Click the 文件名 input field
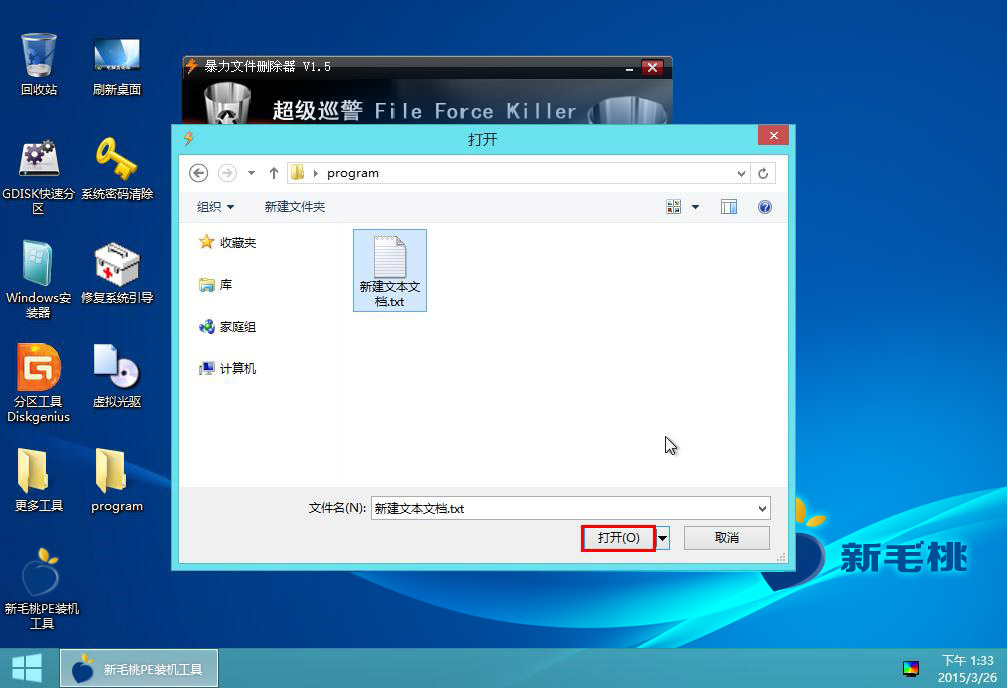Image resolution: width=1007 pixels, height=688 pixels. coord(563,508)
